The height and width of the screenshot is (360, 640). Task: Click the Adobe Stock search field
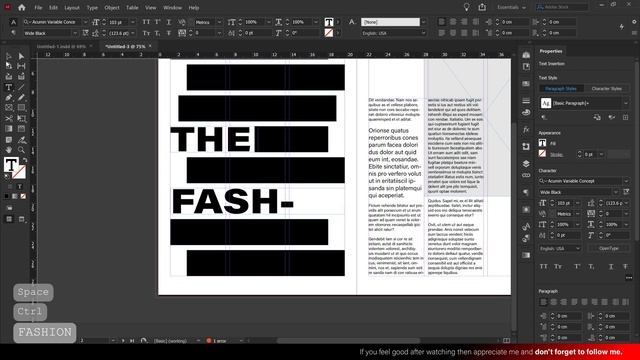pyautogui.click(x=562, y=7)
